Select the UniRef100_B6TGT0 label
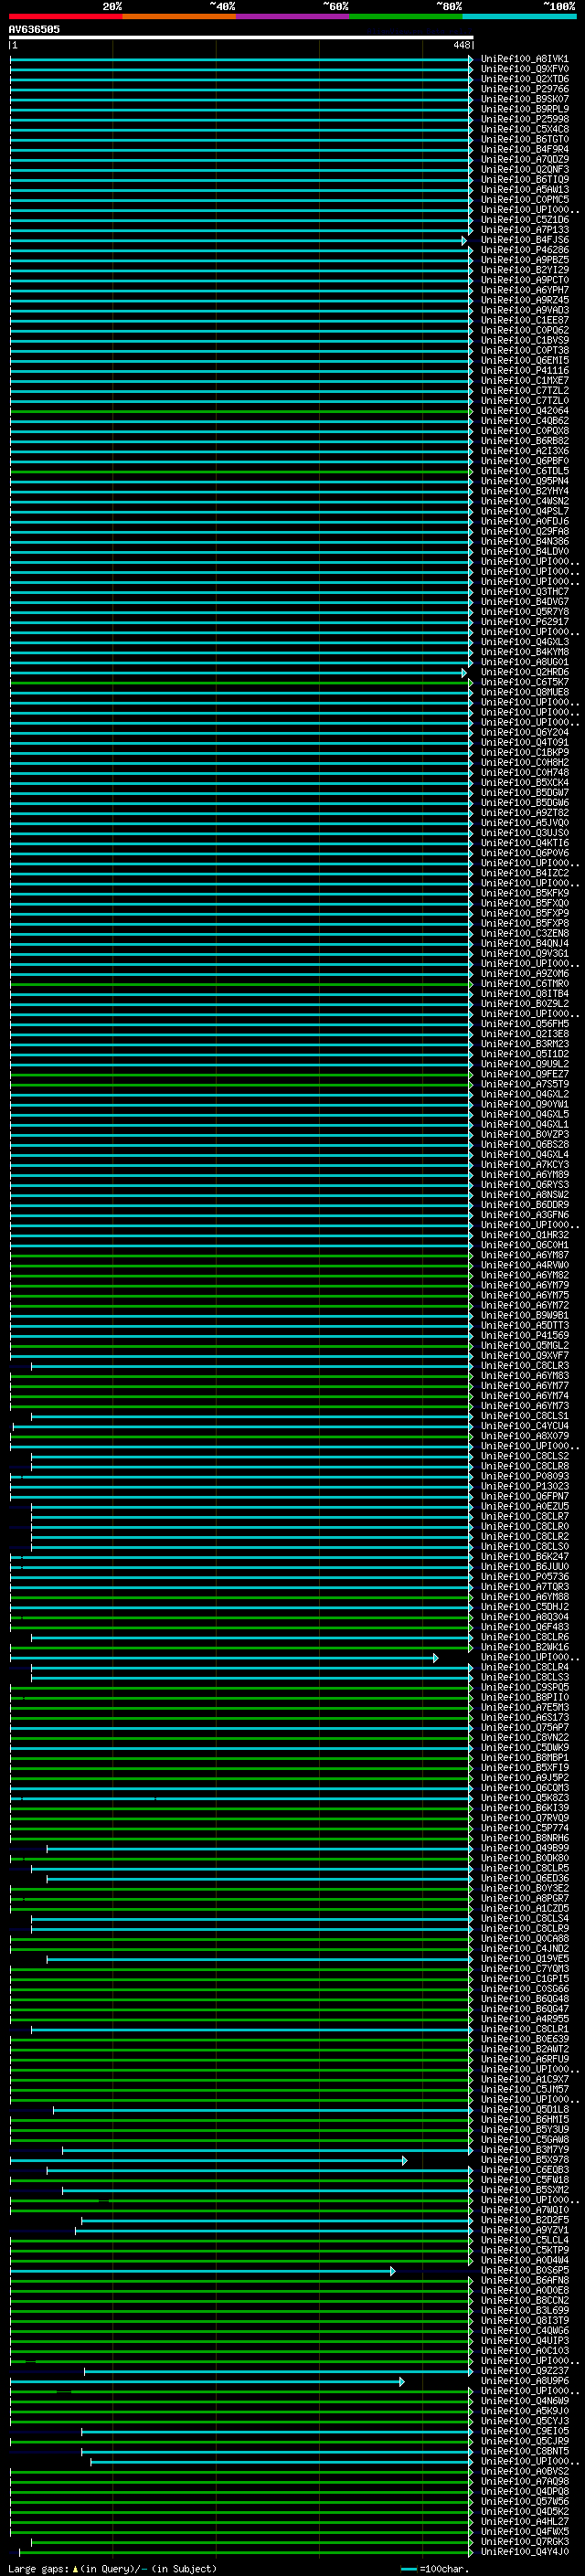585x2576 pixels. (525, 139)
